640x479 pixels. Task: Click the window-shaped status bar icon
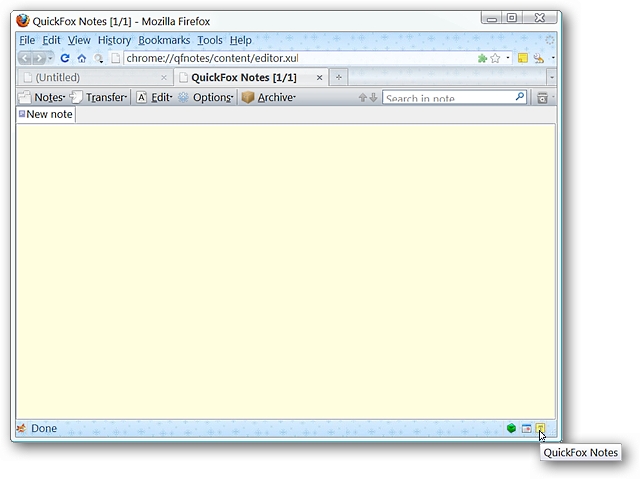click(x=527, y=428)
